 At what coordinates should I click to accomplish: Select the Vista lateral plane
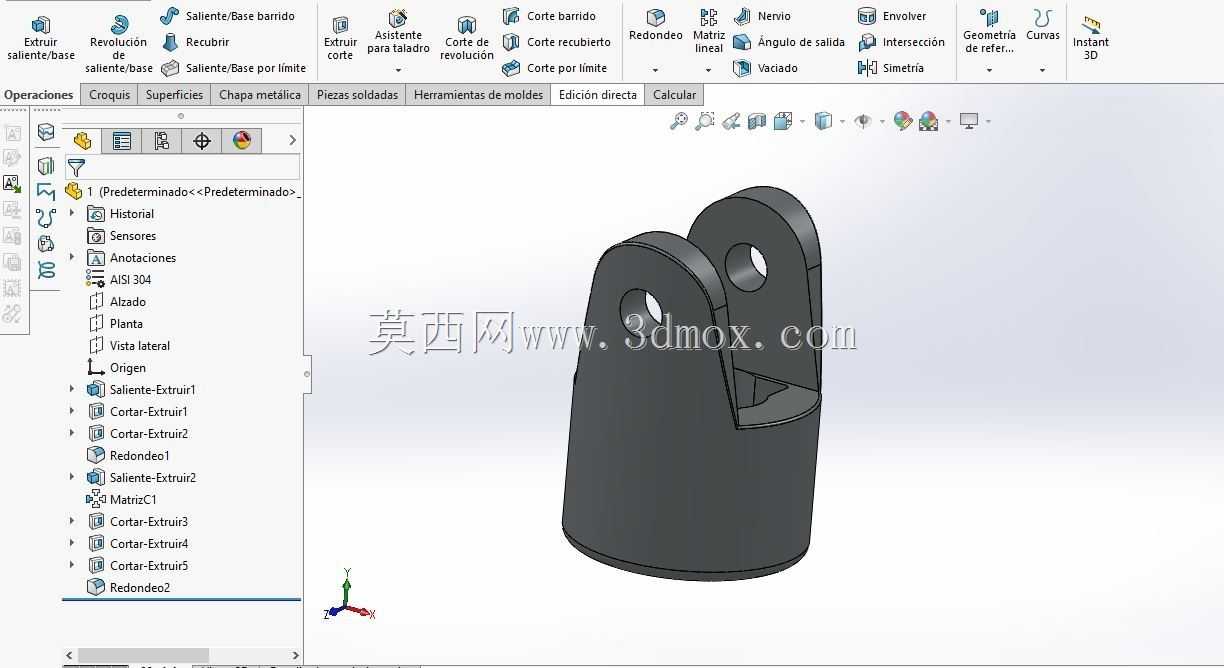129,346
